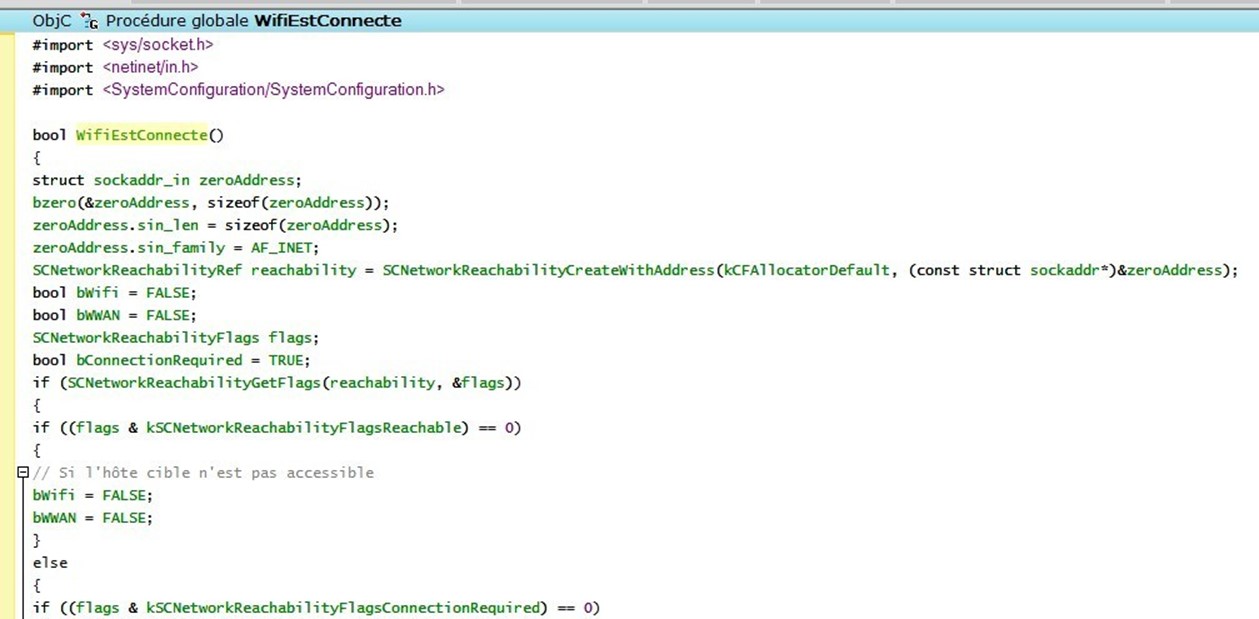The height and width of the screenshot is (619, 1259).
Task: Place cursor on the bzero(&zeroAddress) line
Action: pyautogui.click(x=211, y=202)
